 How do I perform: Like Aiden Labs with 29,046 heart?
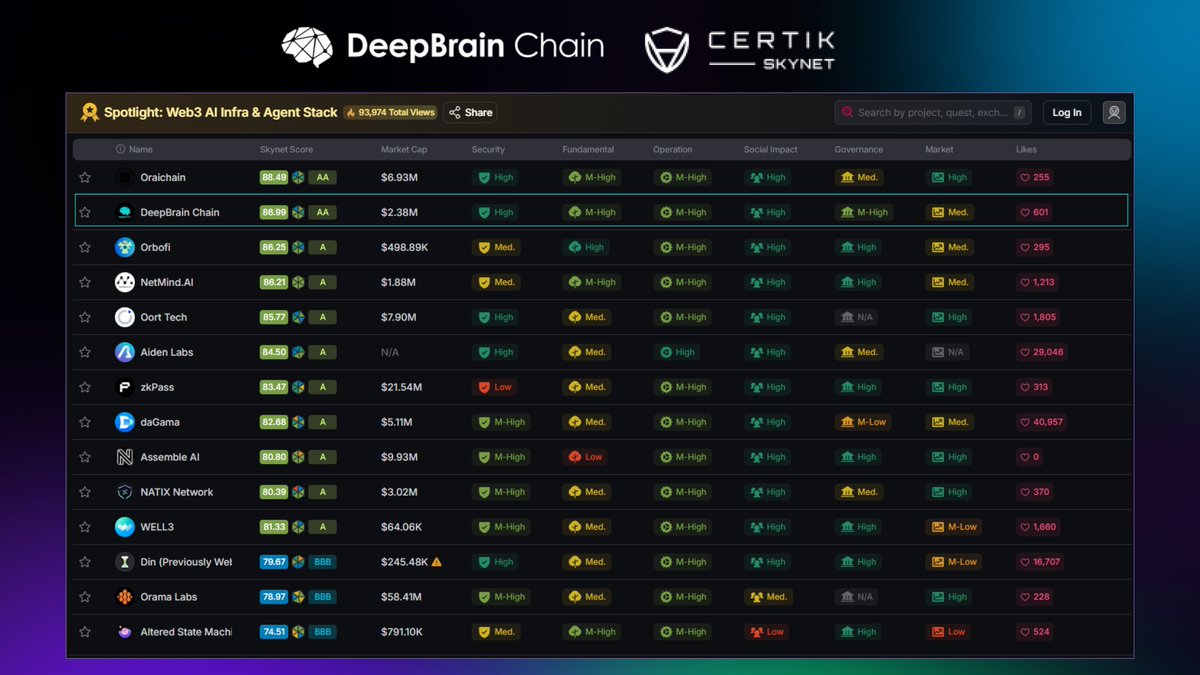click(1024, 352)
